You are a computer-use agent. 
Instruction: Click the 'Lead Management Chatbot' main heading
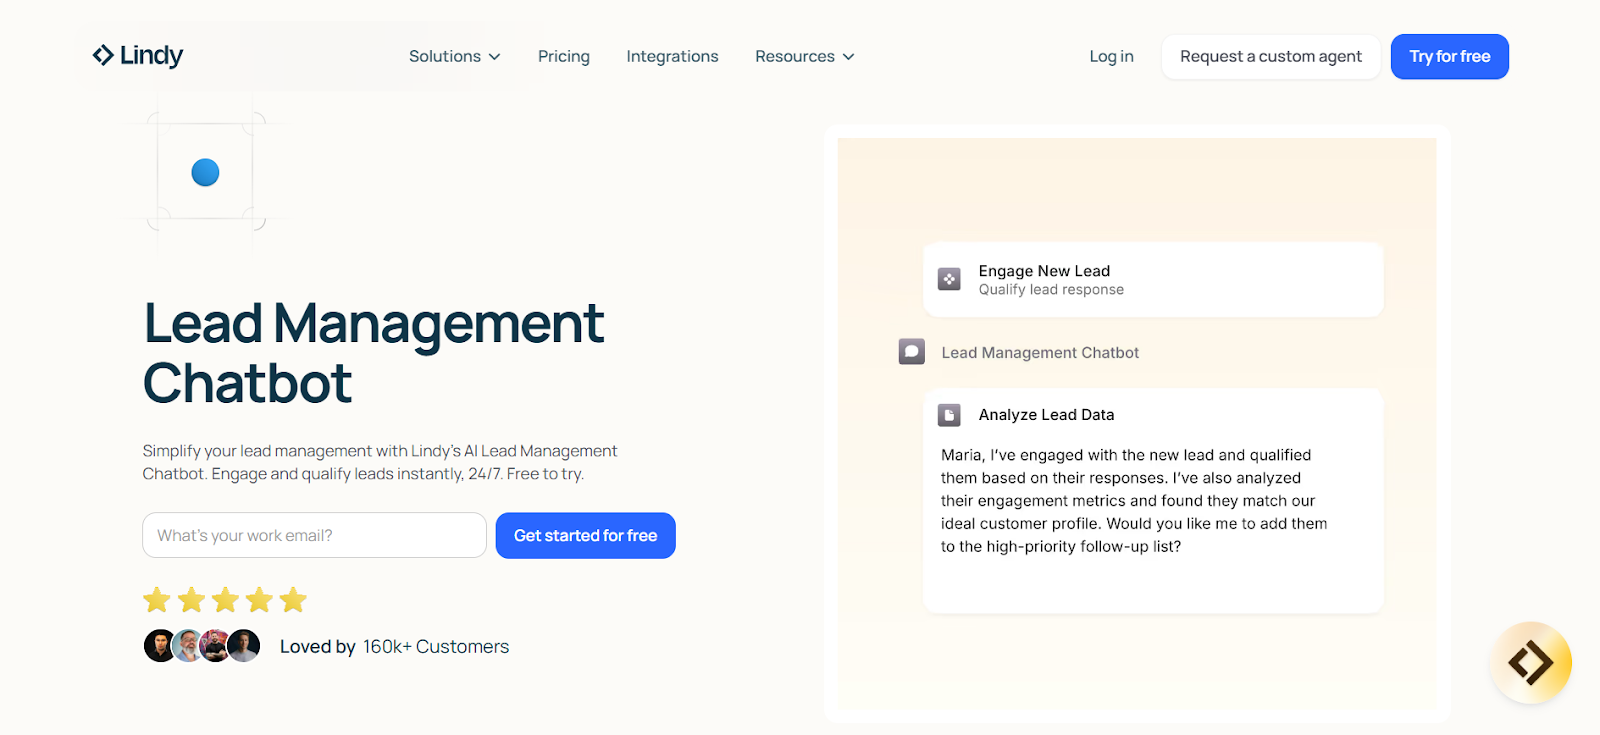[x=374, y=353]
